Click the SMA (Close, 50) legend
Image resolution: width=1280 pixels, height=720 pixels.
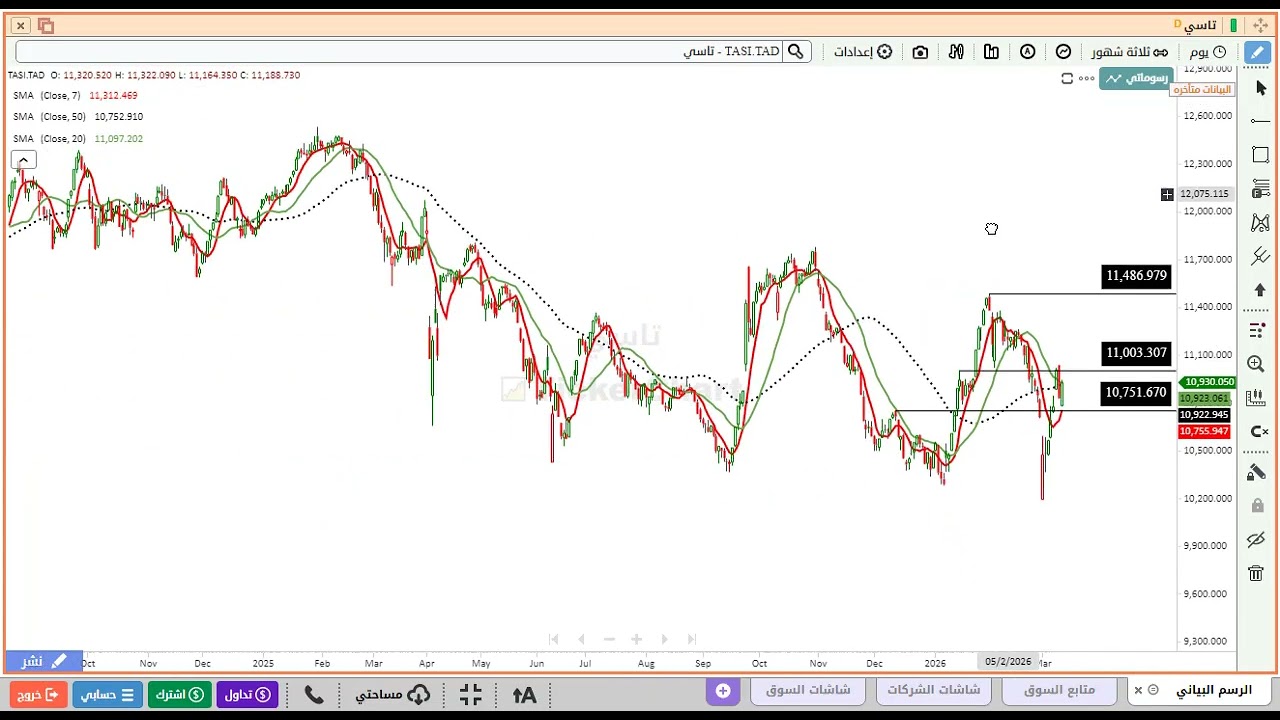78,116
